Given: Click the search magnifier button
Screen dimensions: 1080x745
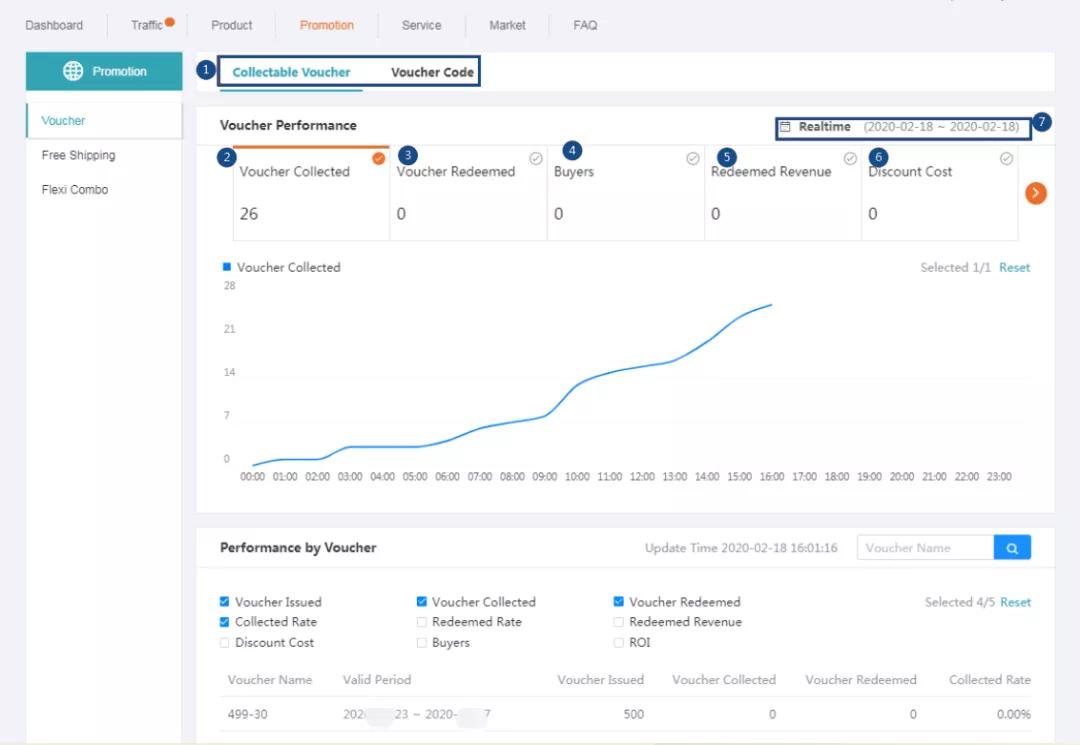Looking at the screenshot, I should 1012,548.
